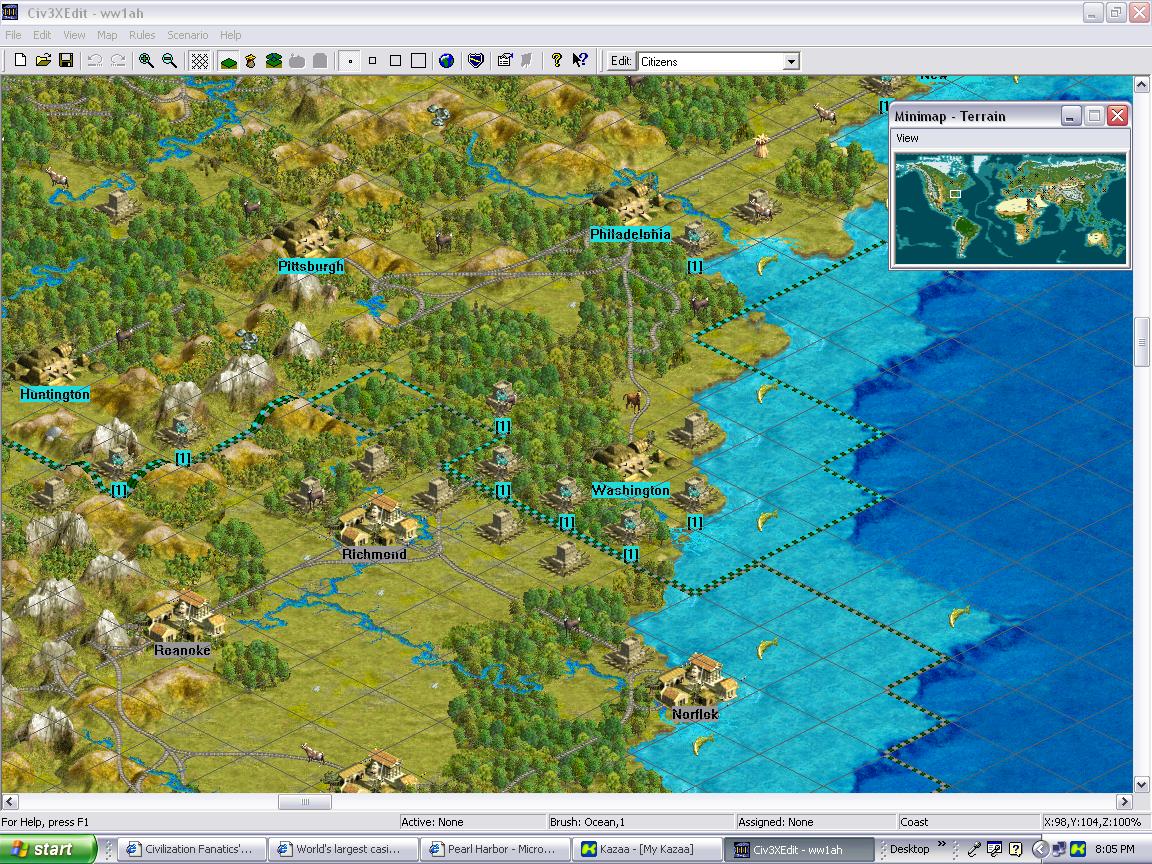Switch to Pearl Harbor taskbar window
Screen dimensions: 1152x864
tap(494, 849)
